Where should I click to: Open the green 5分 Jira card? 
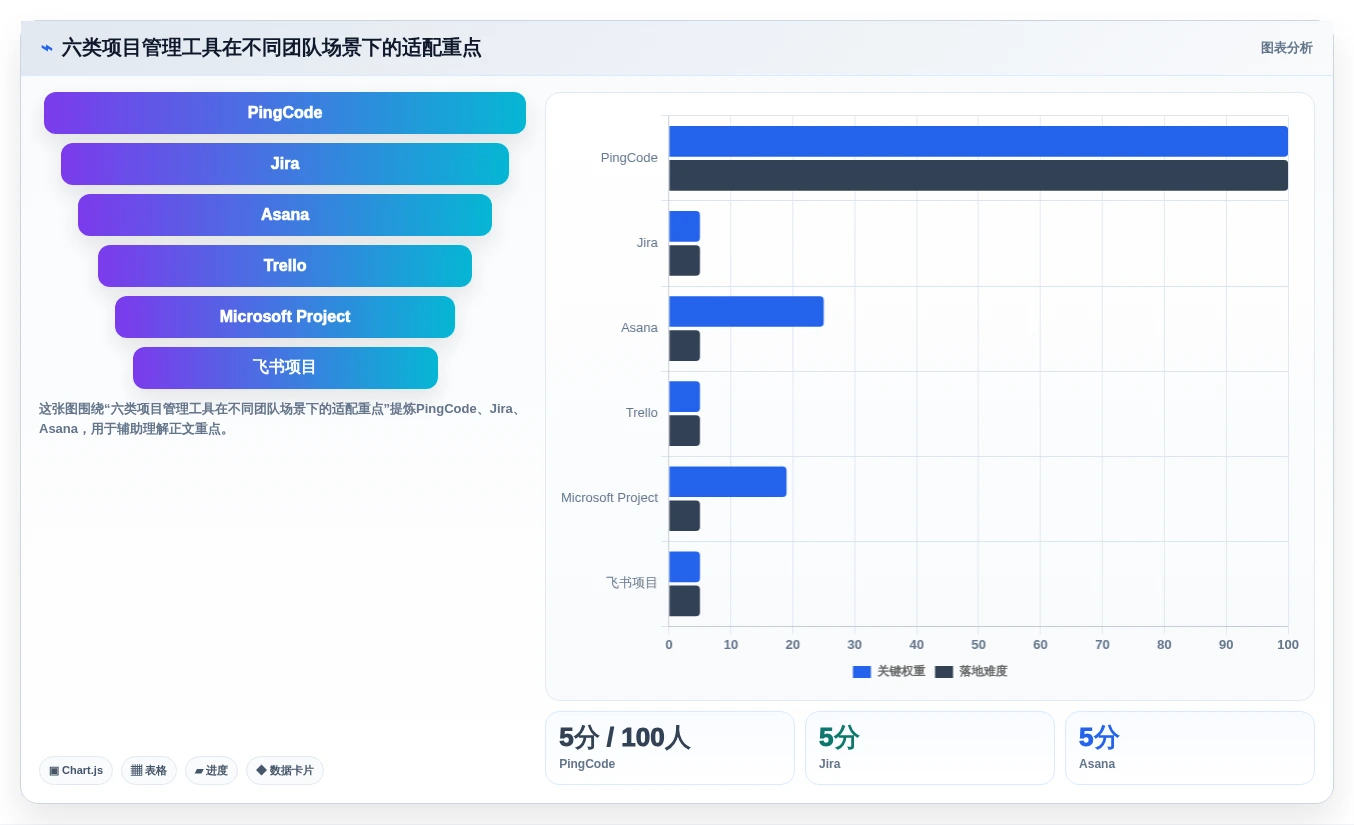click(x=930, y=748)
